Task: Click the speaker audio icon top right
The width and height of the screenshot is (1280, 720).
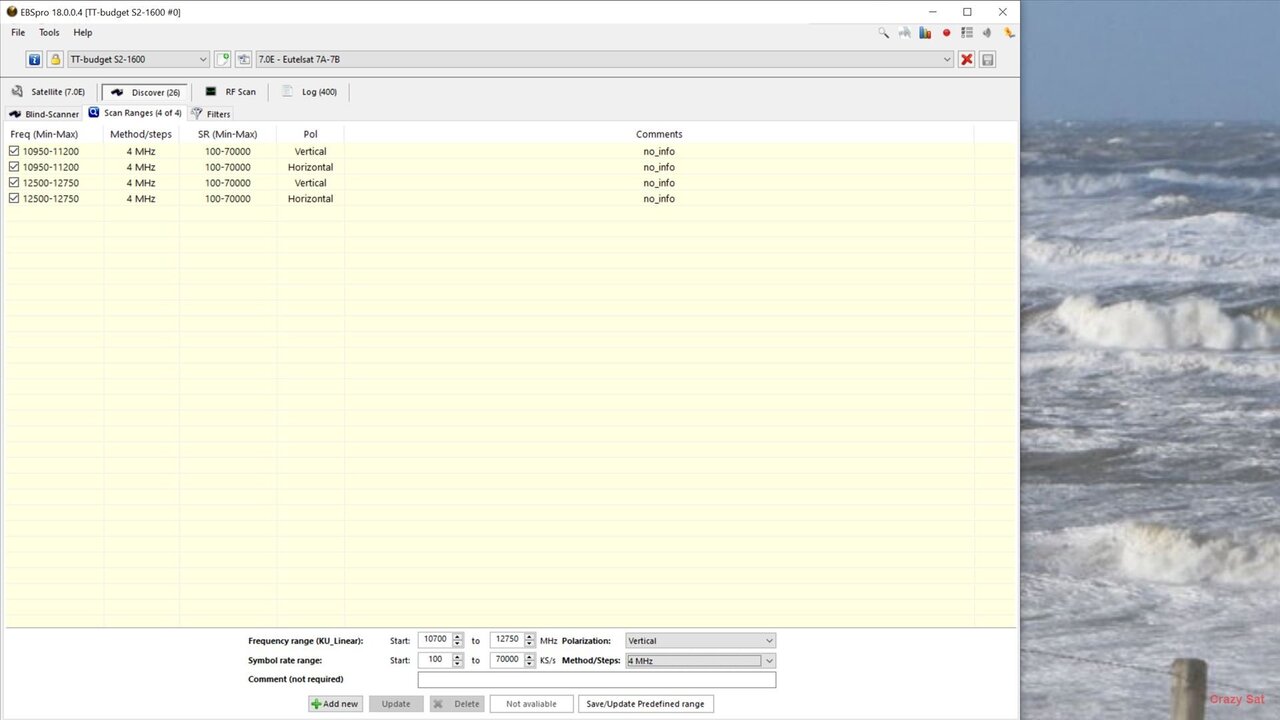Action: pos(986,32)
